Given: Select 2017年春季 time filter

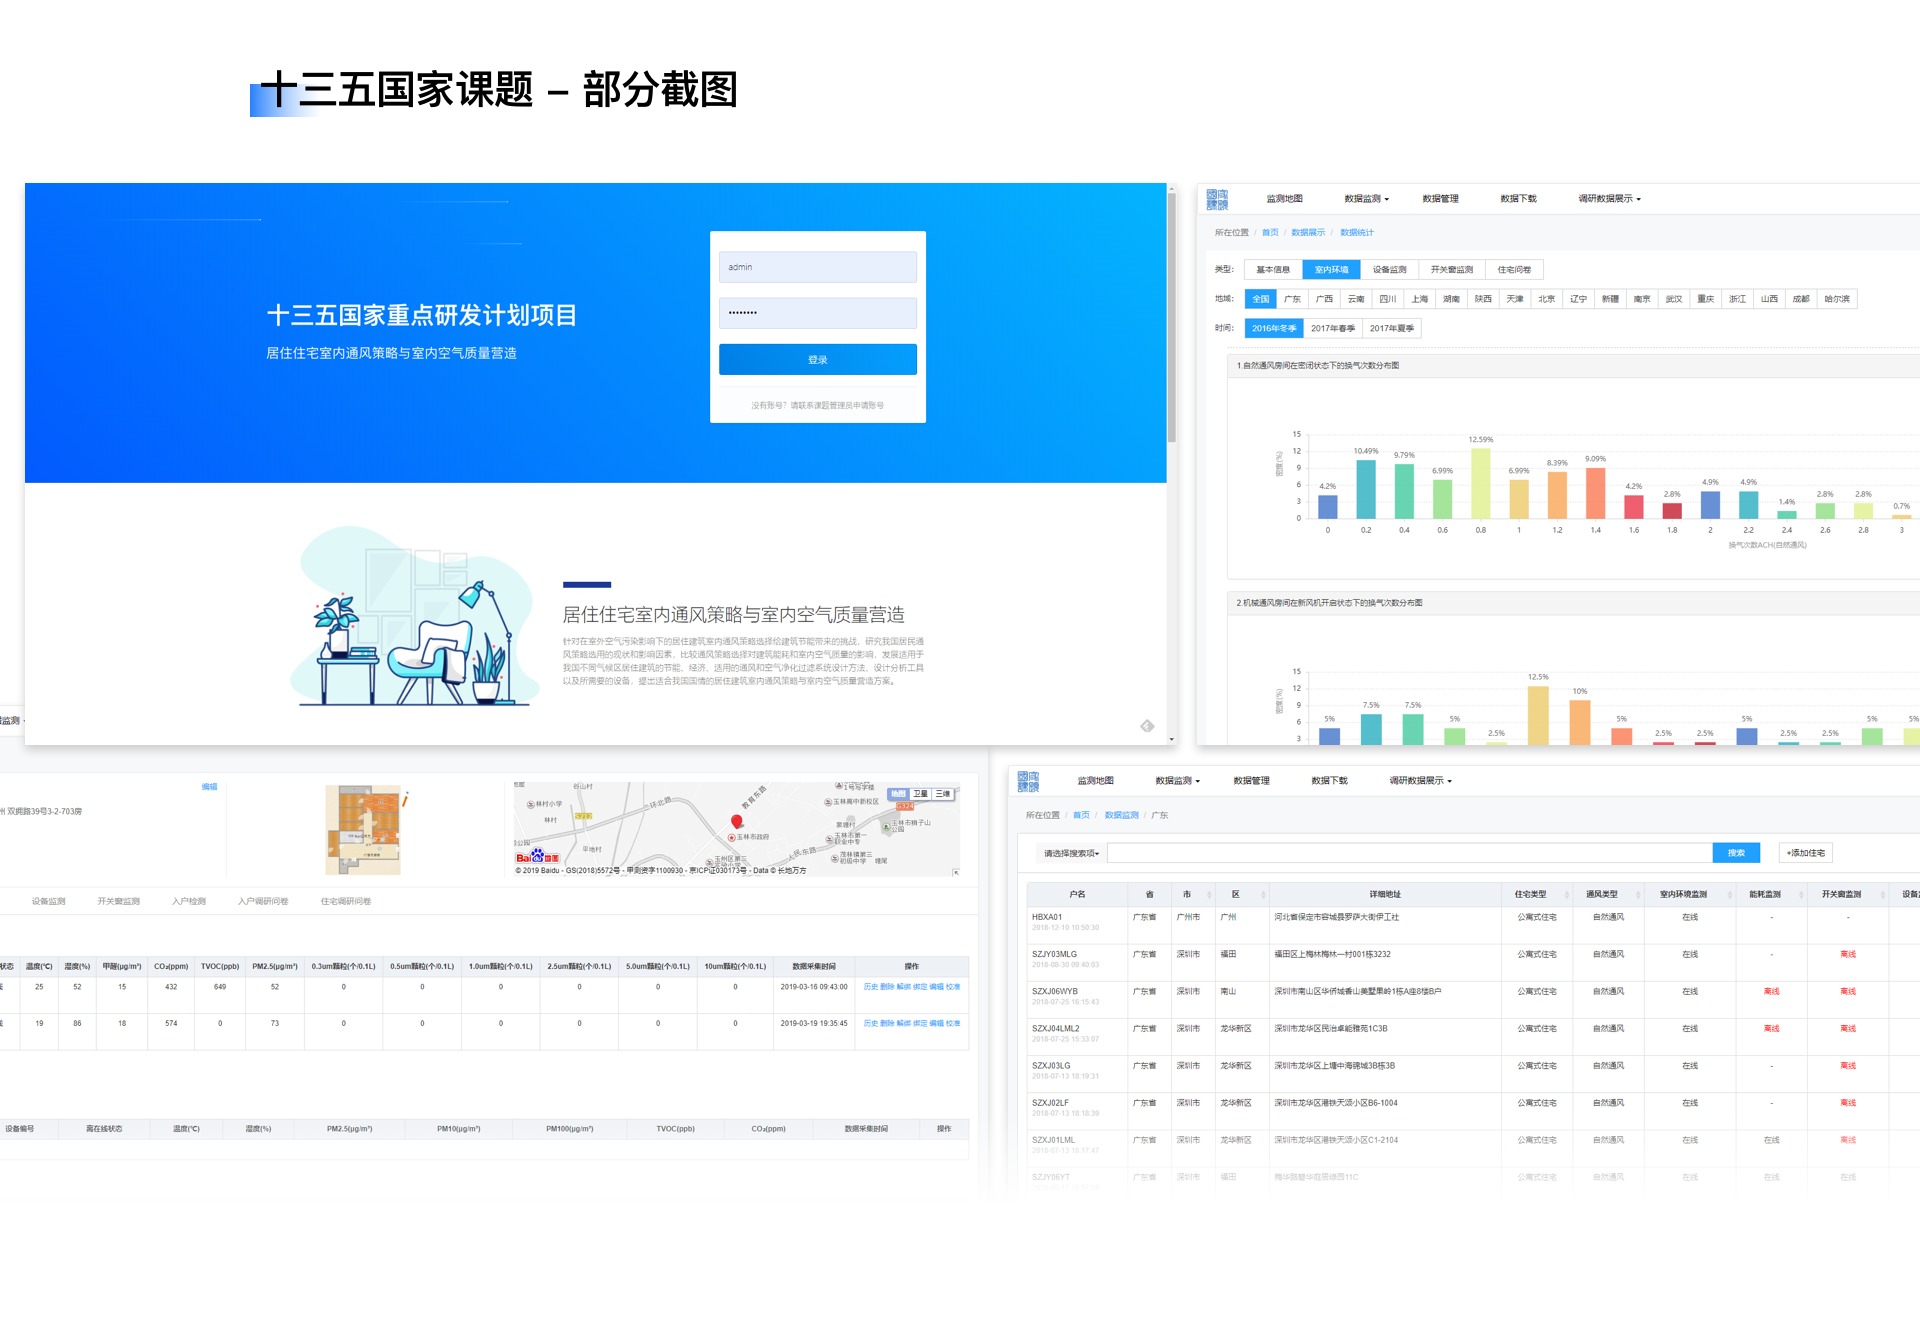Looking at the screenshot, I should [1333, 328].
